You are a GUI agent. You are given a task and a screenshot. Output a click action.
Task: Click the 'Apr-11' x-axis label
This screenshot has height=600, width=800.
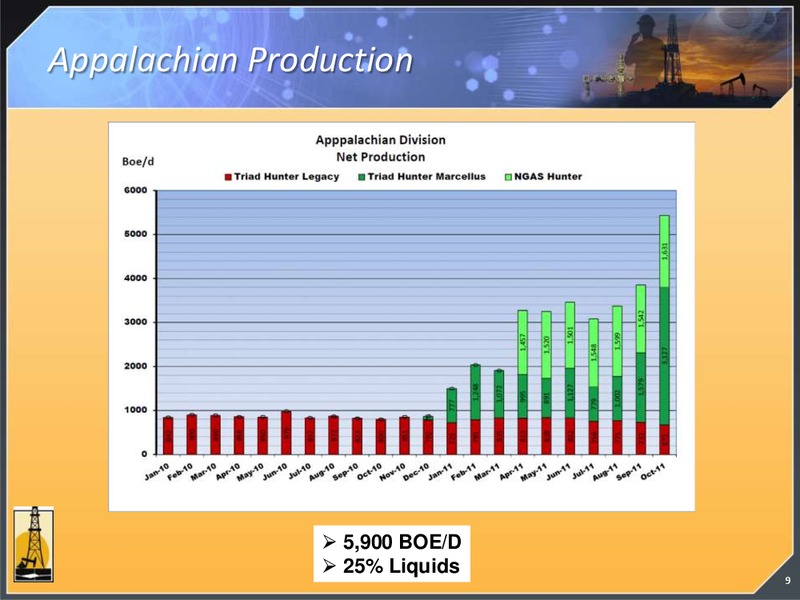[511, 471]
